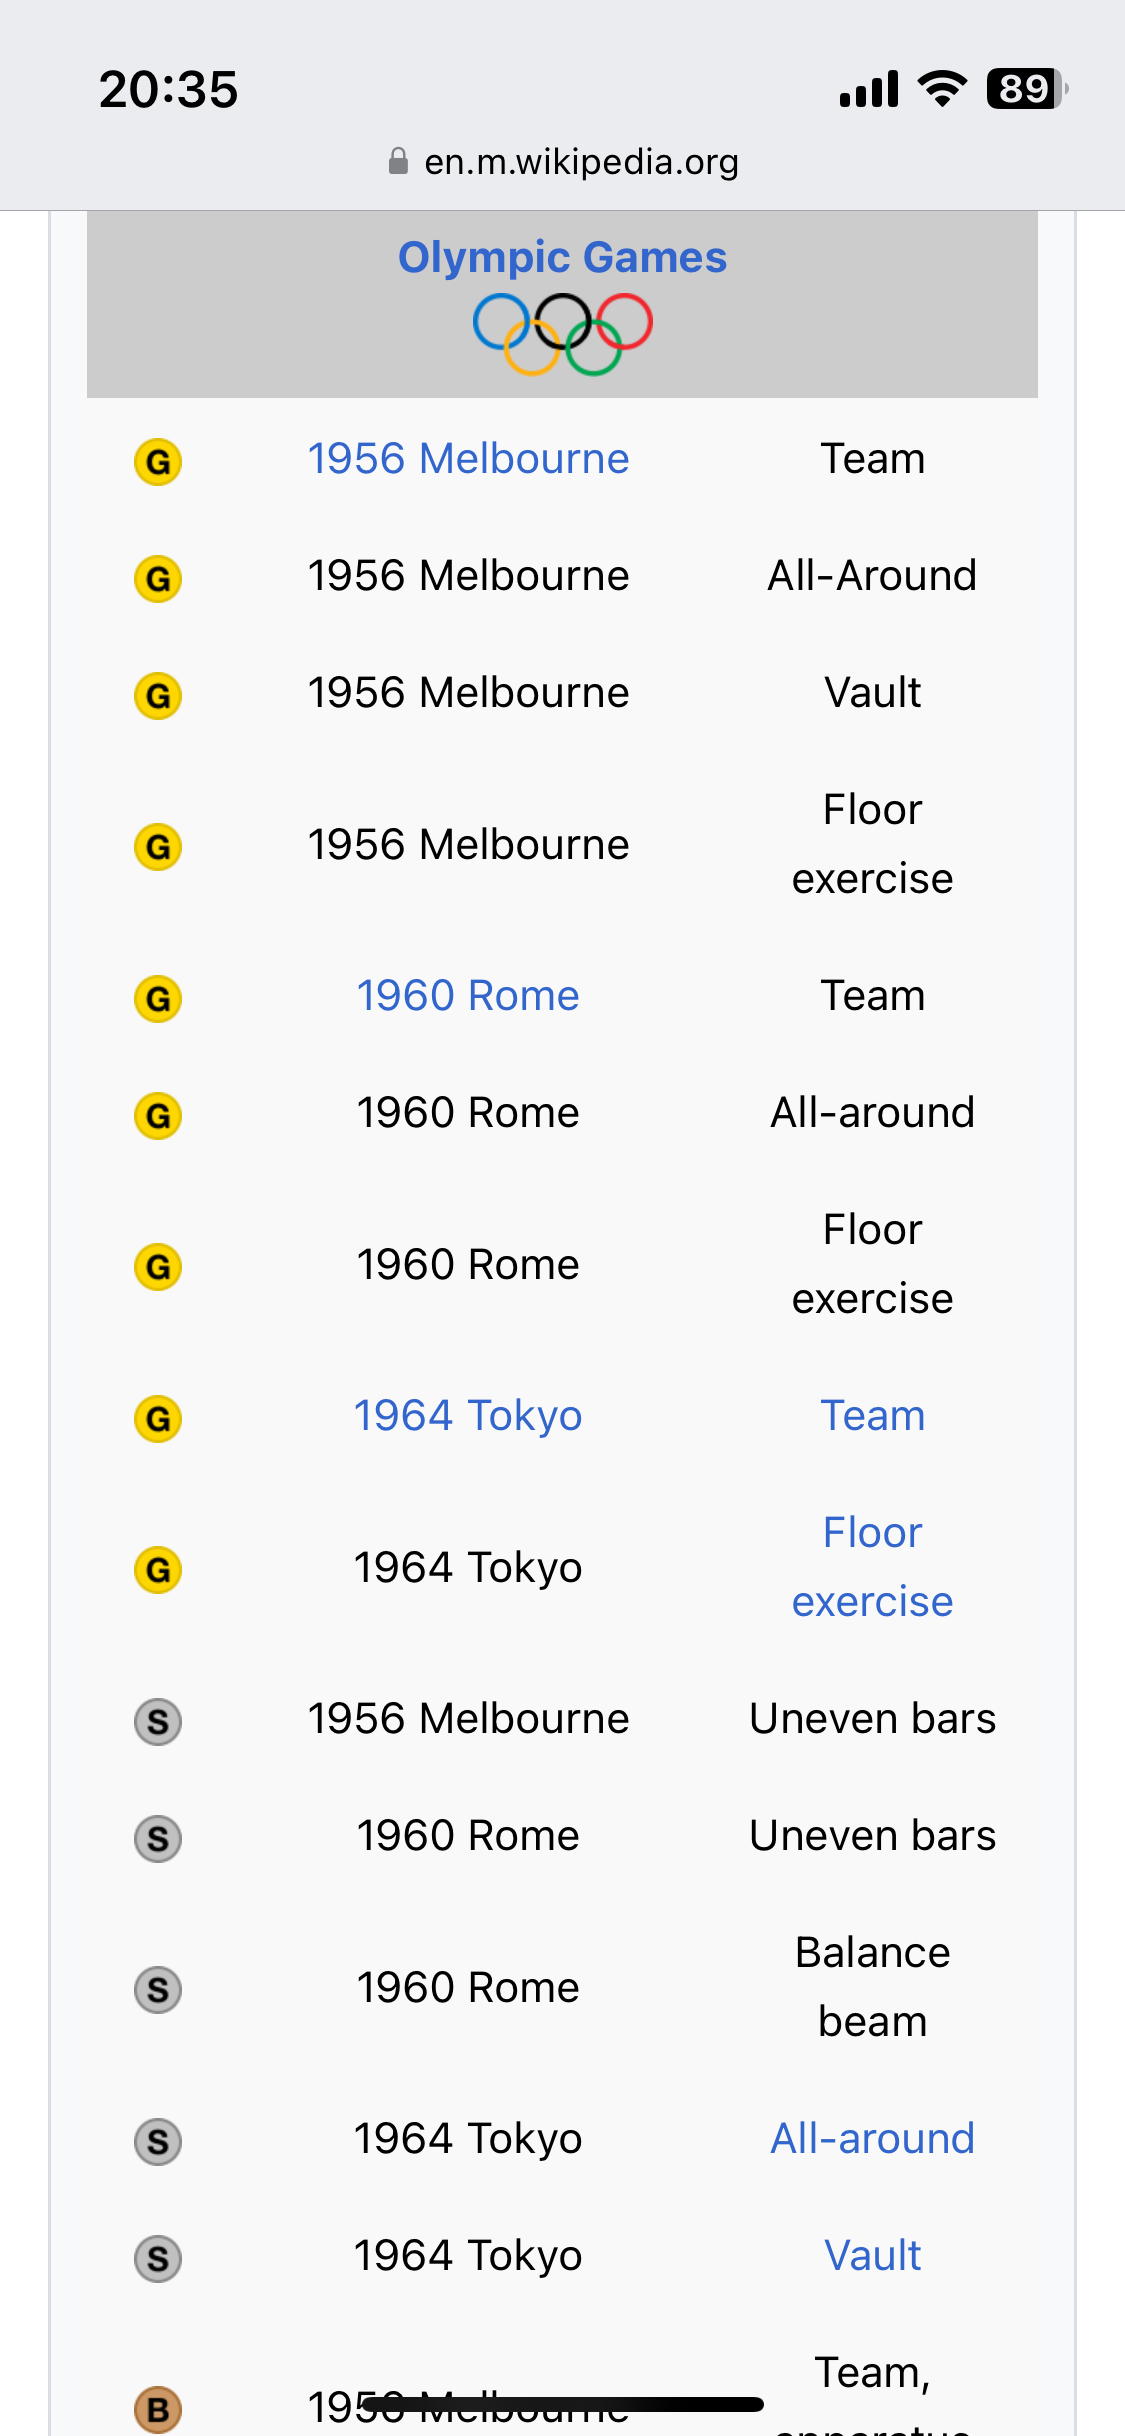This screenshot has width=1125, height=2436.
Task: Tap the padlock icon in the address bar
Action: click(x=398, y=161)
